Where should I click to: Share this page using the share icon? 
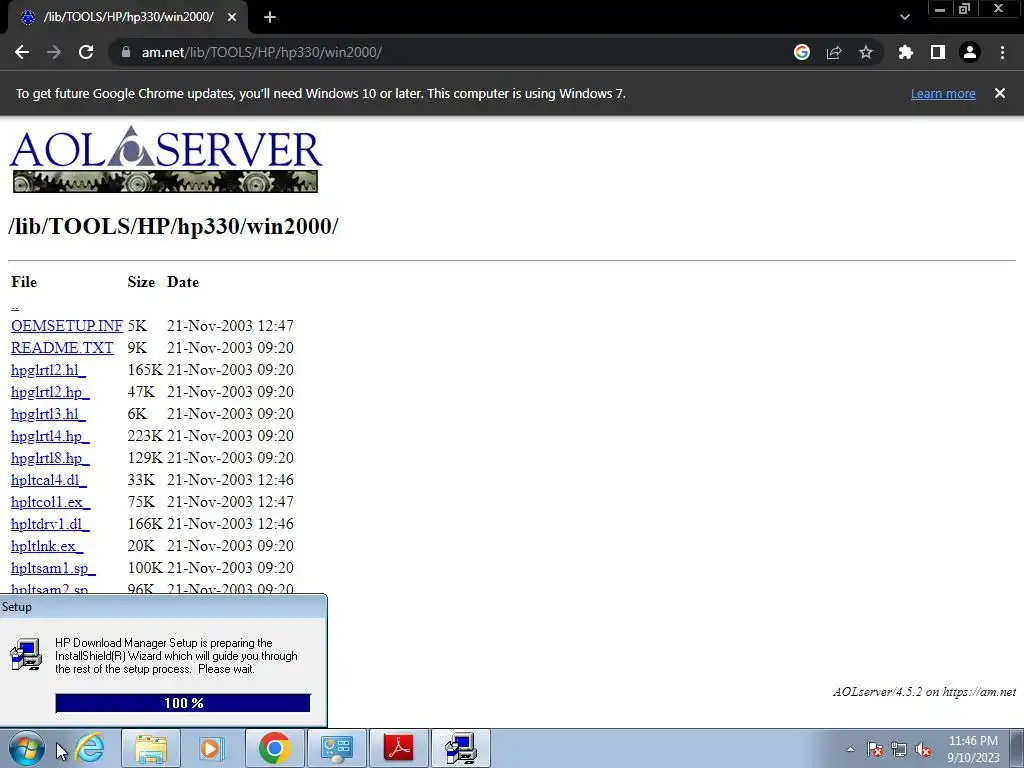834,52
